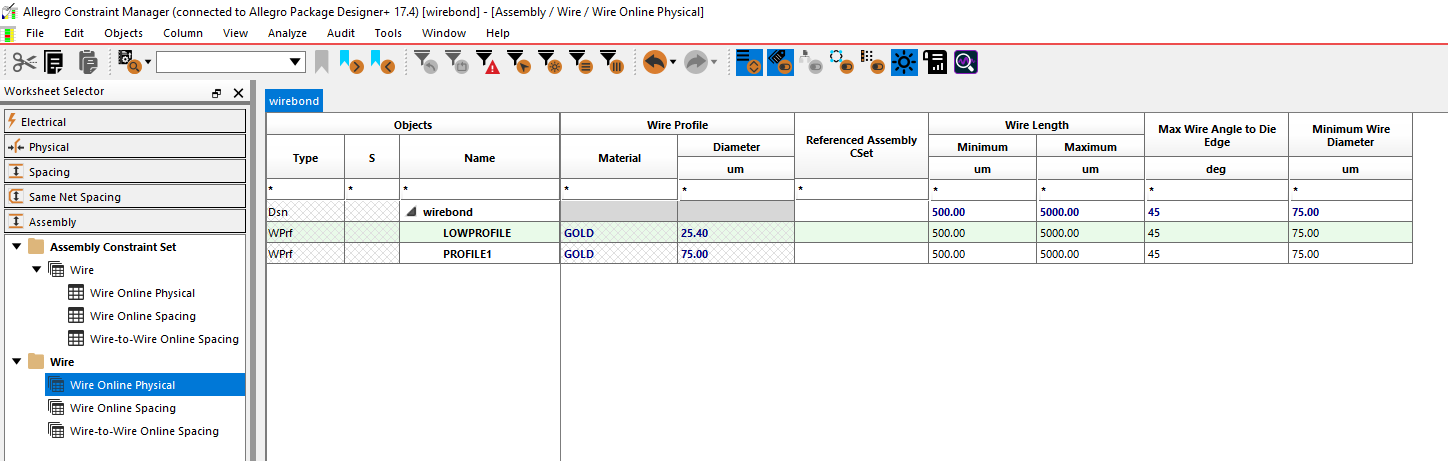Close the Worksheet Selector panel
This screenshot has height=461, width=1448.
click(x=238, y=92)
